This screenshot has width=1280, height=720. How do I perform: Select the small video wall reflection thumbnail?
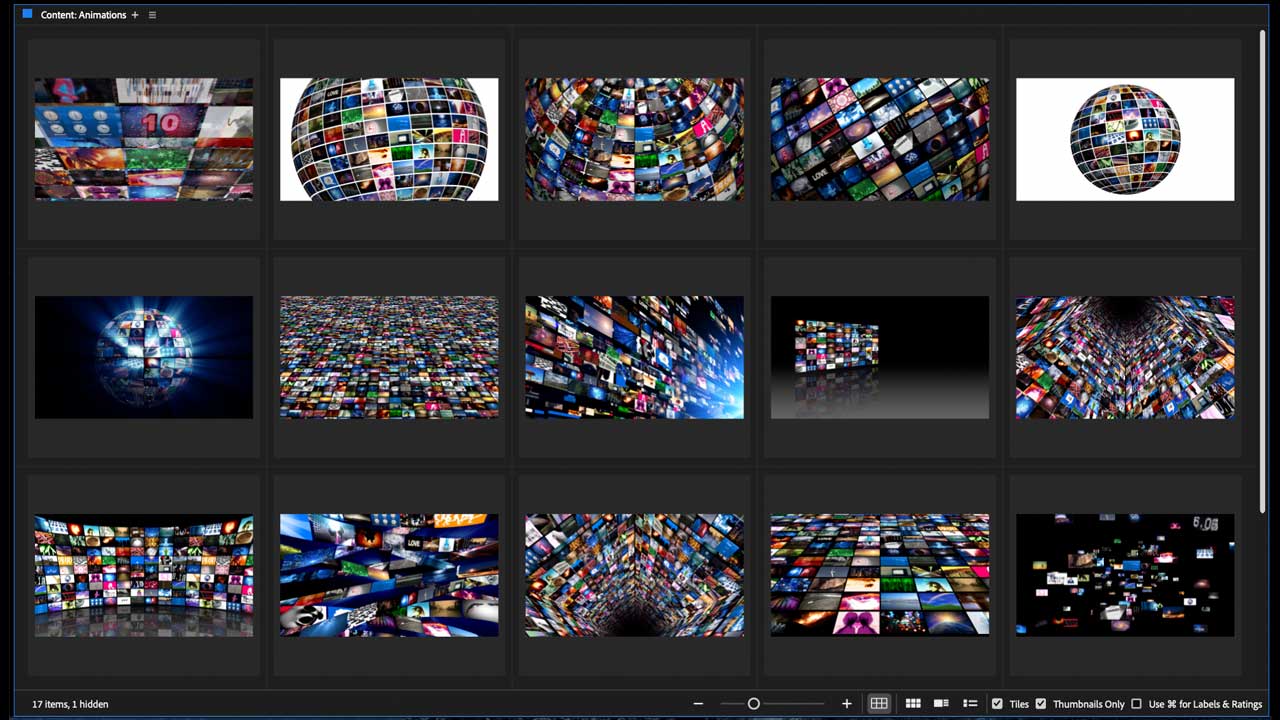[x=880, y=357]
